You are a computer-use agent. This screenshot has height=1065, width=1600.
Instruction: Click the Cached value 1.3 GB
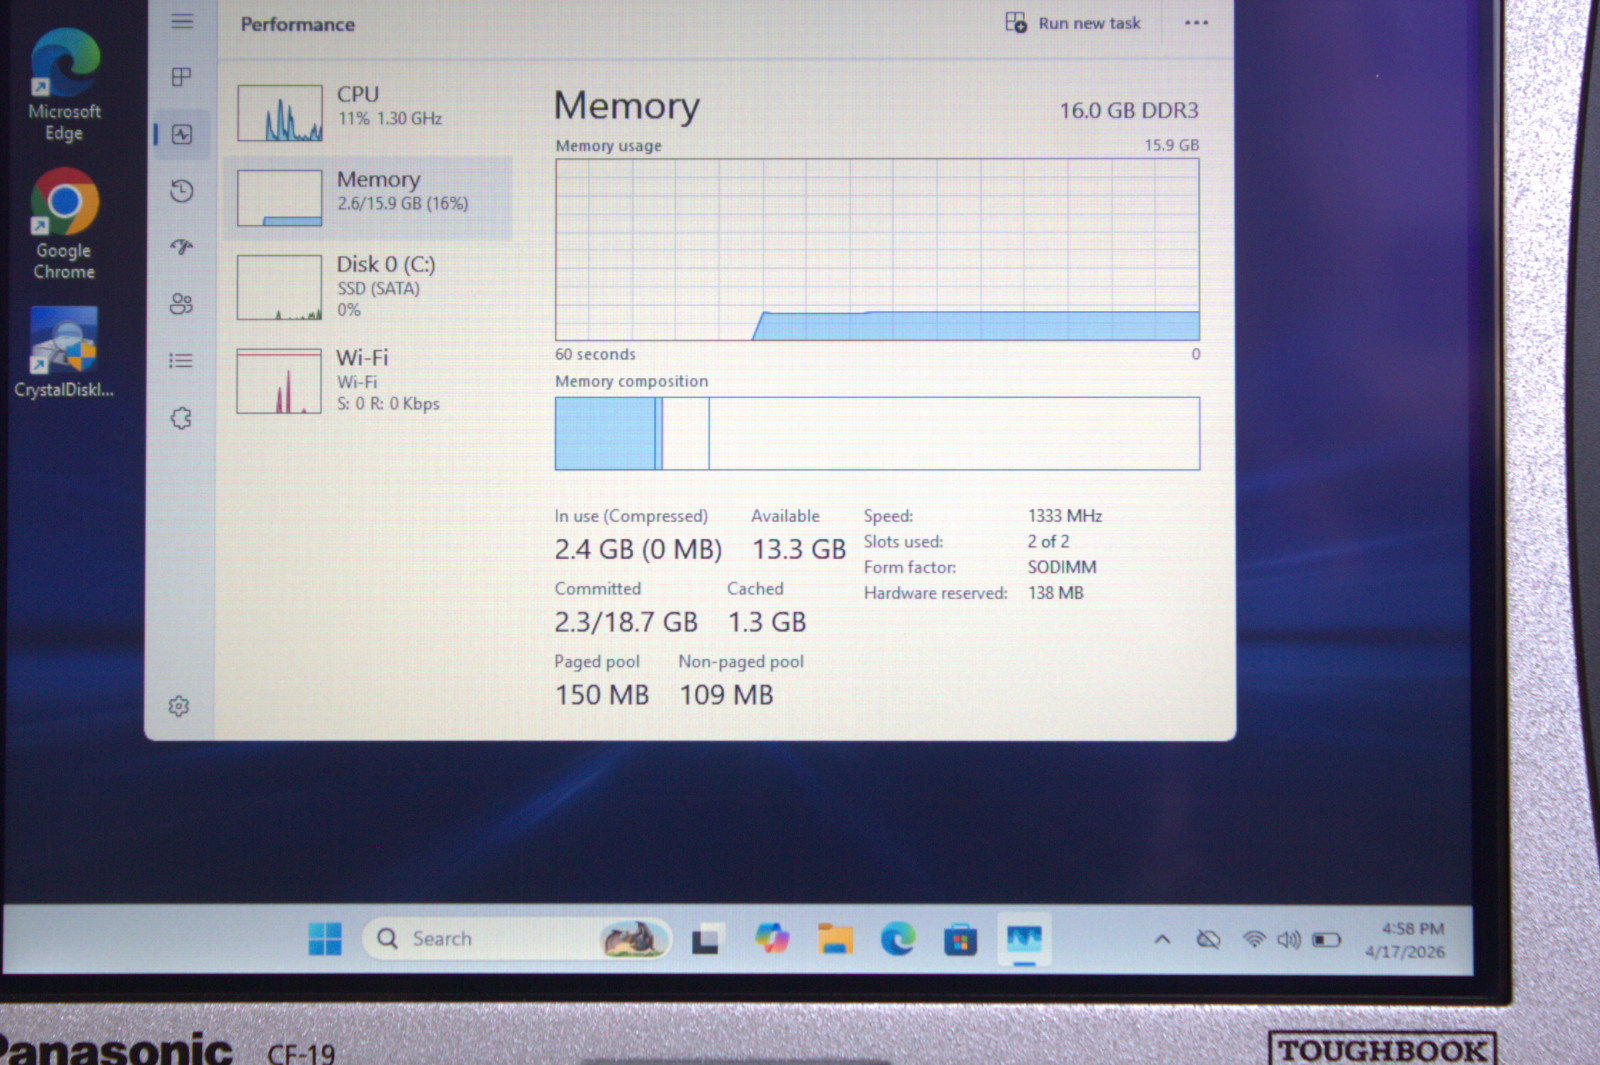click(767, 622)
